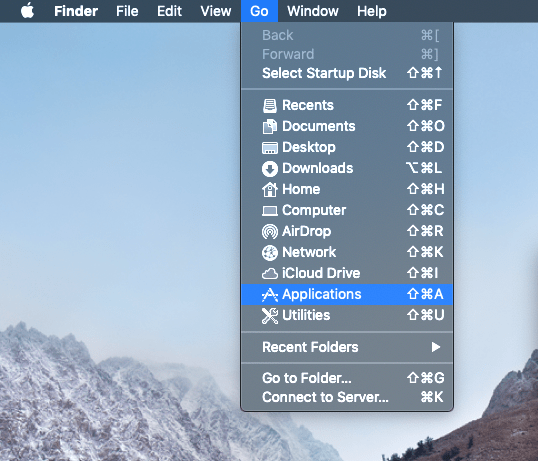Image resolution: width=538 pixels, height=461 pixels.
Task: Open the File menu
Action: pos(127,11)
